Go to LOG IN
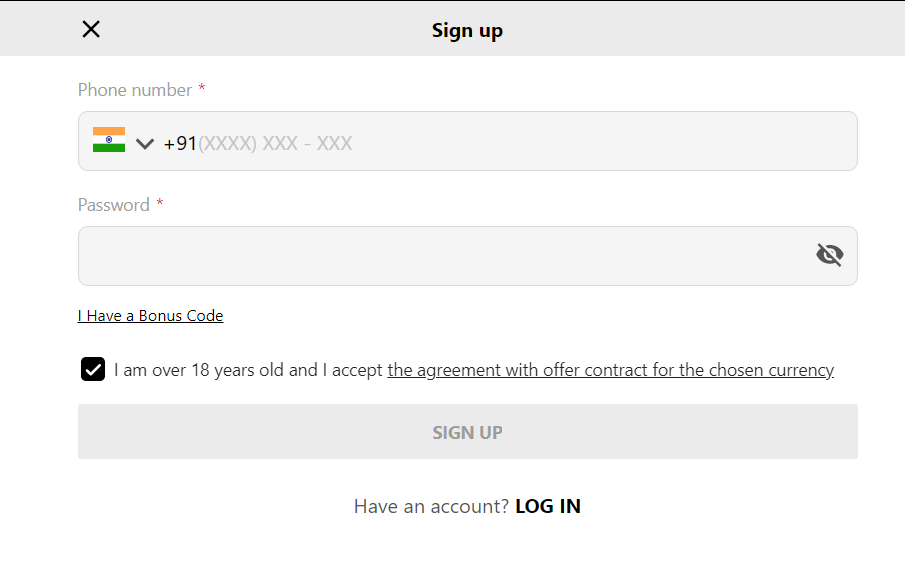The width and height of the screenshot is (905, 581). (x=548, y=506)
